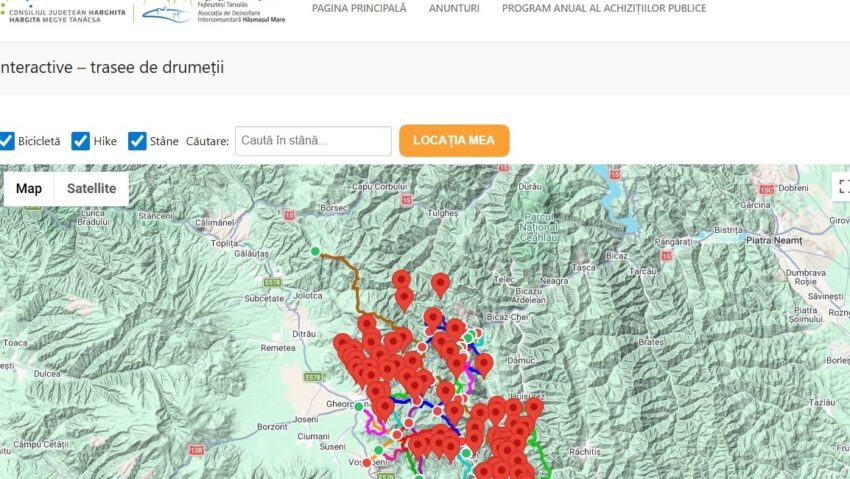
Task: Switch to Satellite view
Action: tap(92, 189)
